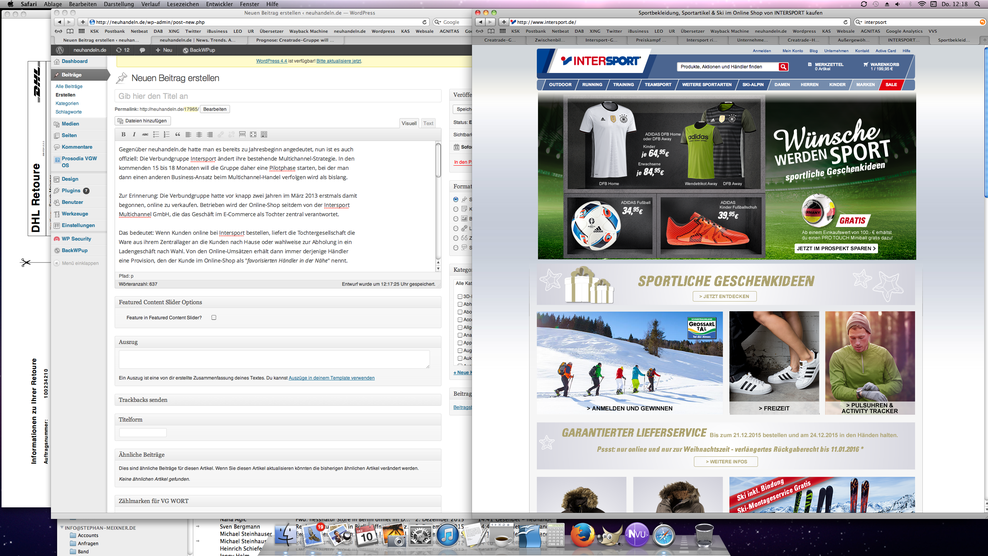Viewport: 988px width, 556px height.
Task: Open 'Medien' in WordPress sidebar
Action: coord(70,124)
